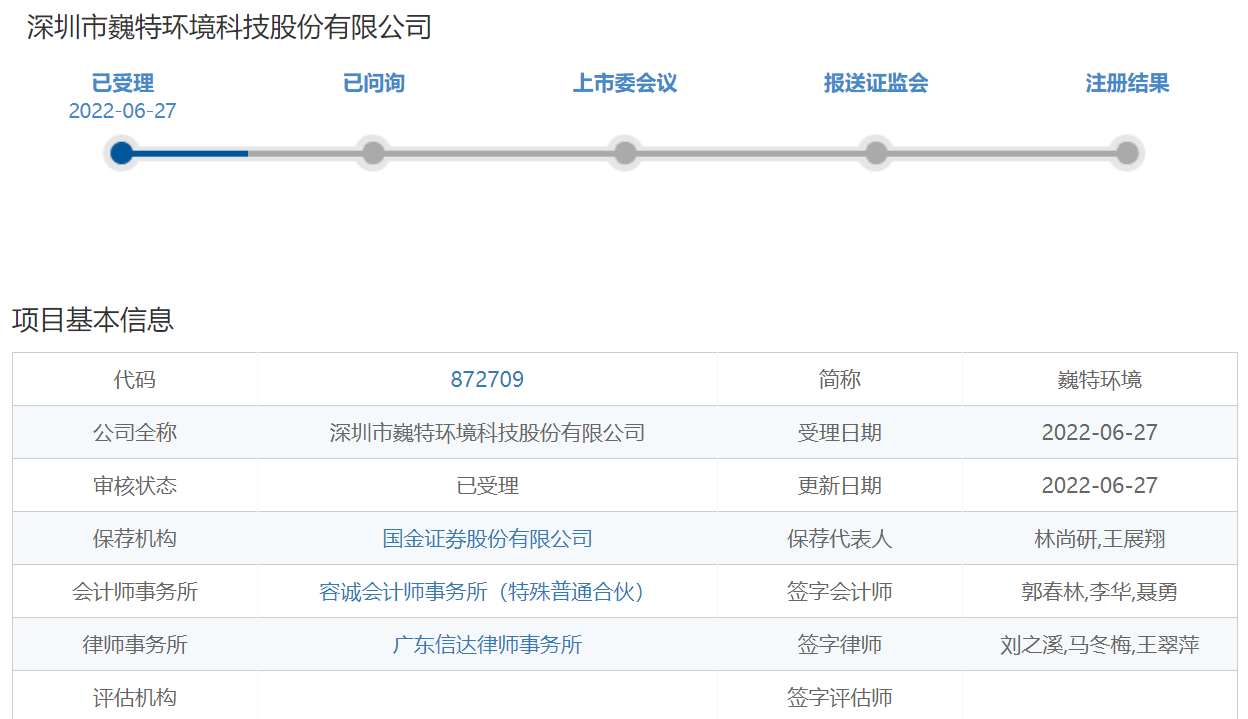Open the stock code link 872709

(x=487, y=380)
